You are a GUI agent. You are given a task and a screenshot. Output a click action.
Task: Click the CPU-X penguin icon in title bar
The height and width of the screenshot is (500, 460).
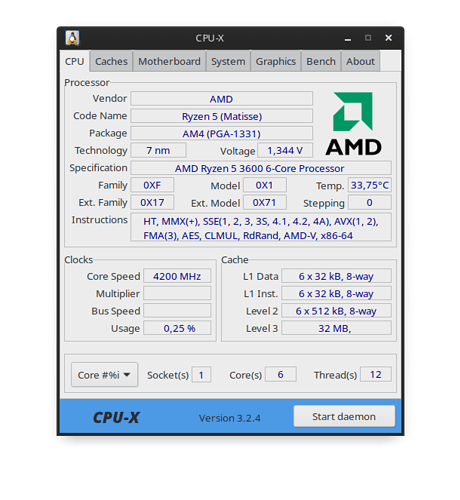pyautogui.click(x=72, y=38)
